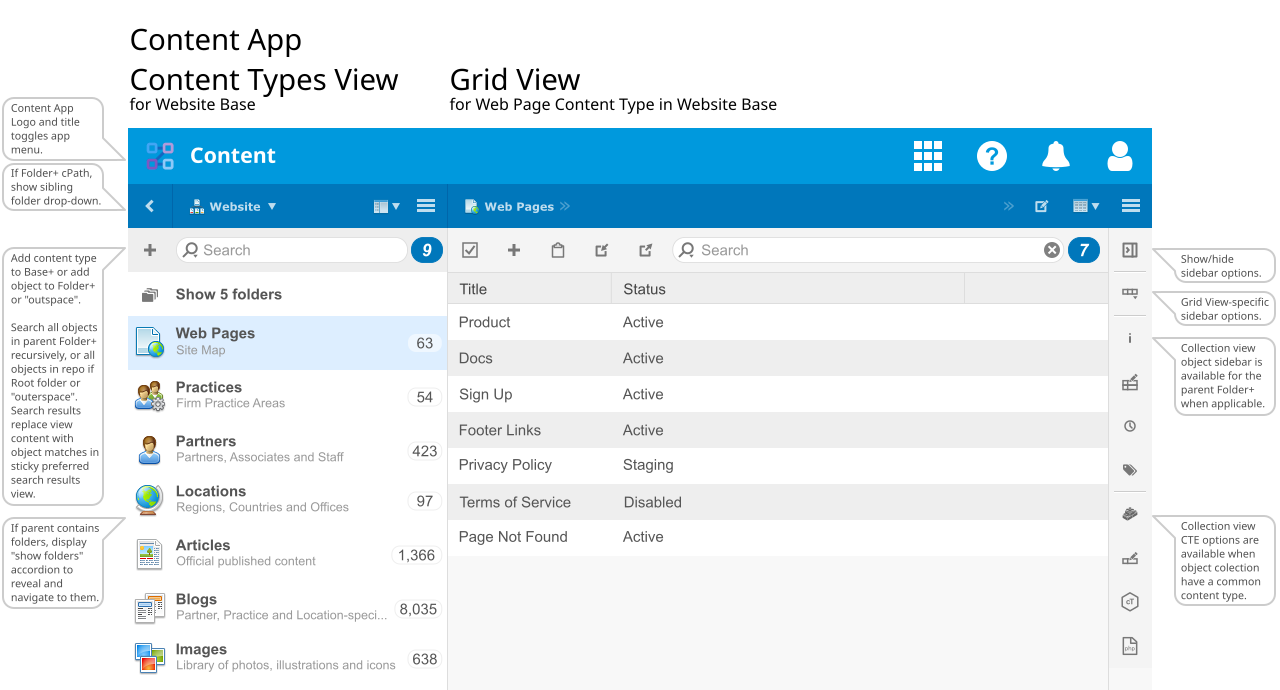Open the PHP file sidebar icon
Image resolution: width=1280 pixels, height=690 pixels.
(1130, 646)
